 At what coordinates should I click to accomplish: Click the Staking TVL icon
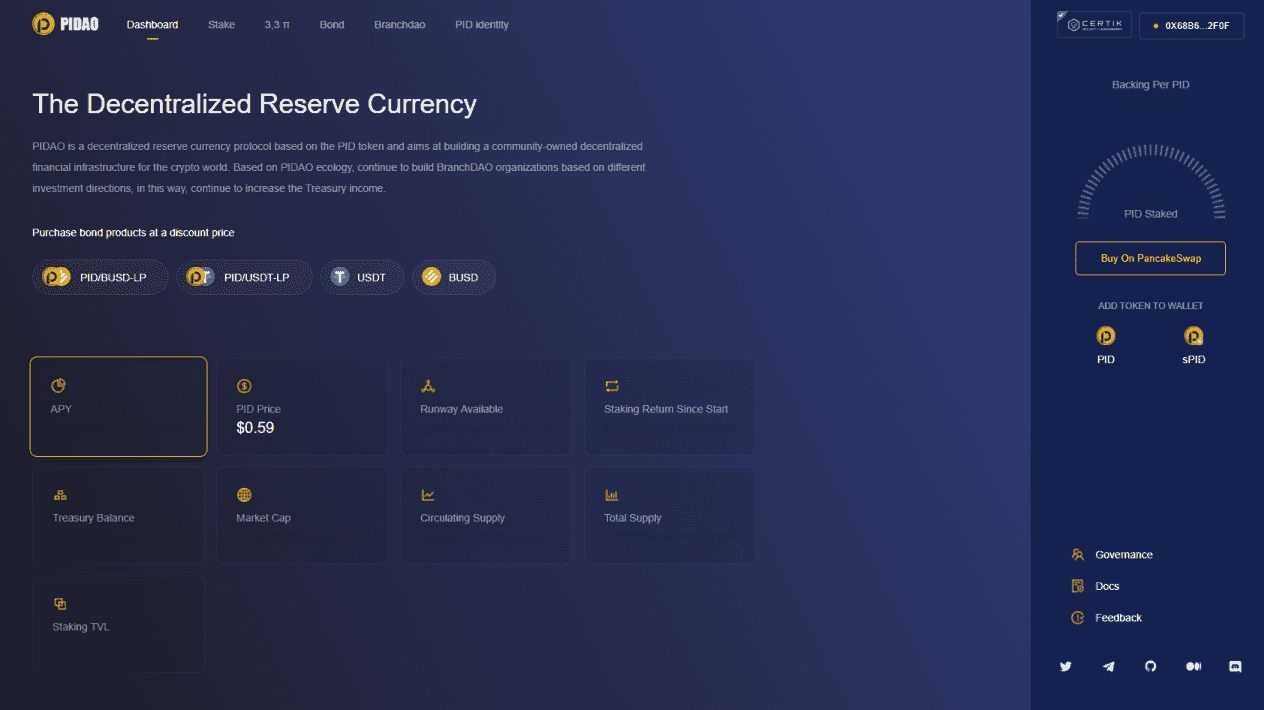(60, 604)
